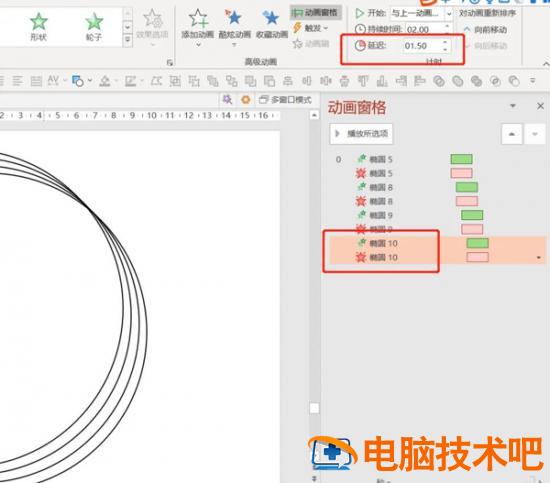This screenshot has height=483, width=550.
Task: Open the 效果选项 effect options
Action: click(152, 28)
